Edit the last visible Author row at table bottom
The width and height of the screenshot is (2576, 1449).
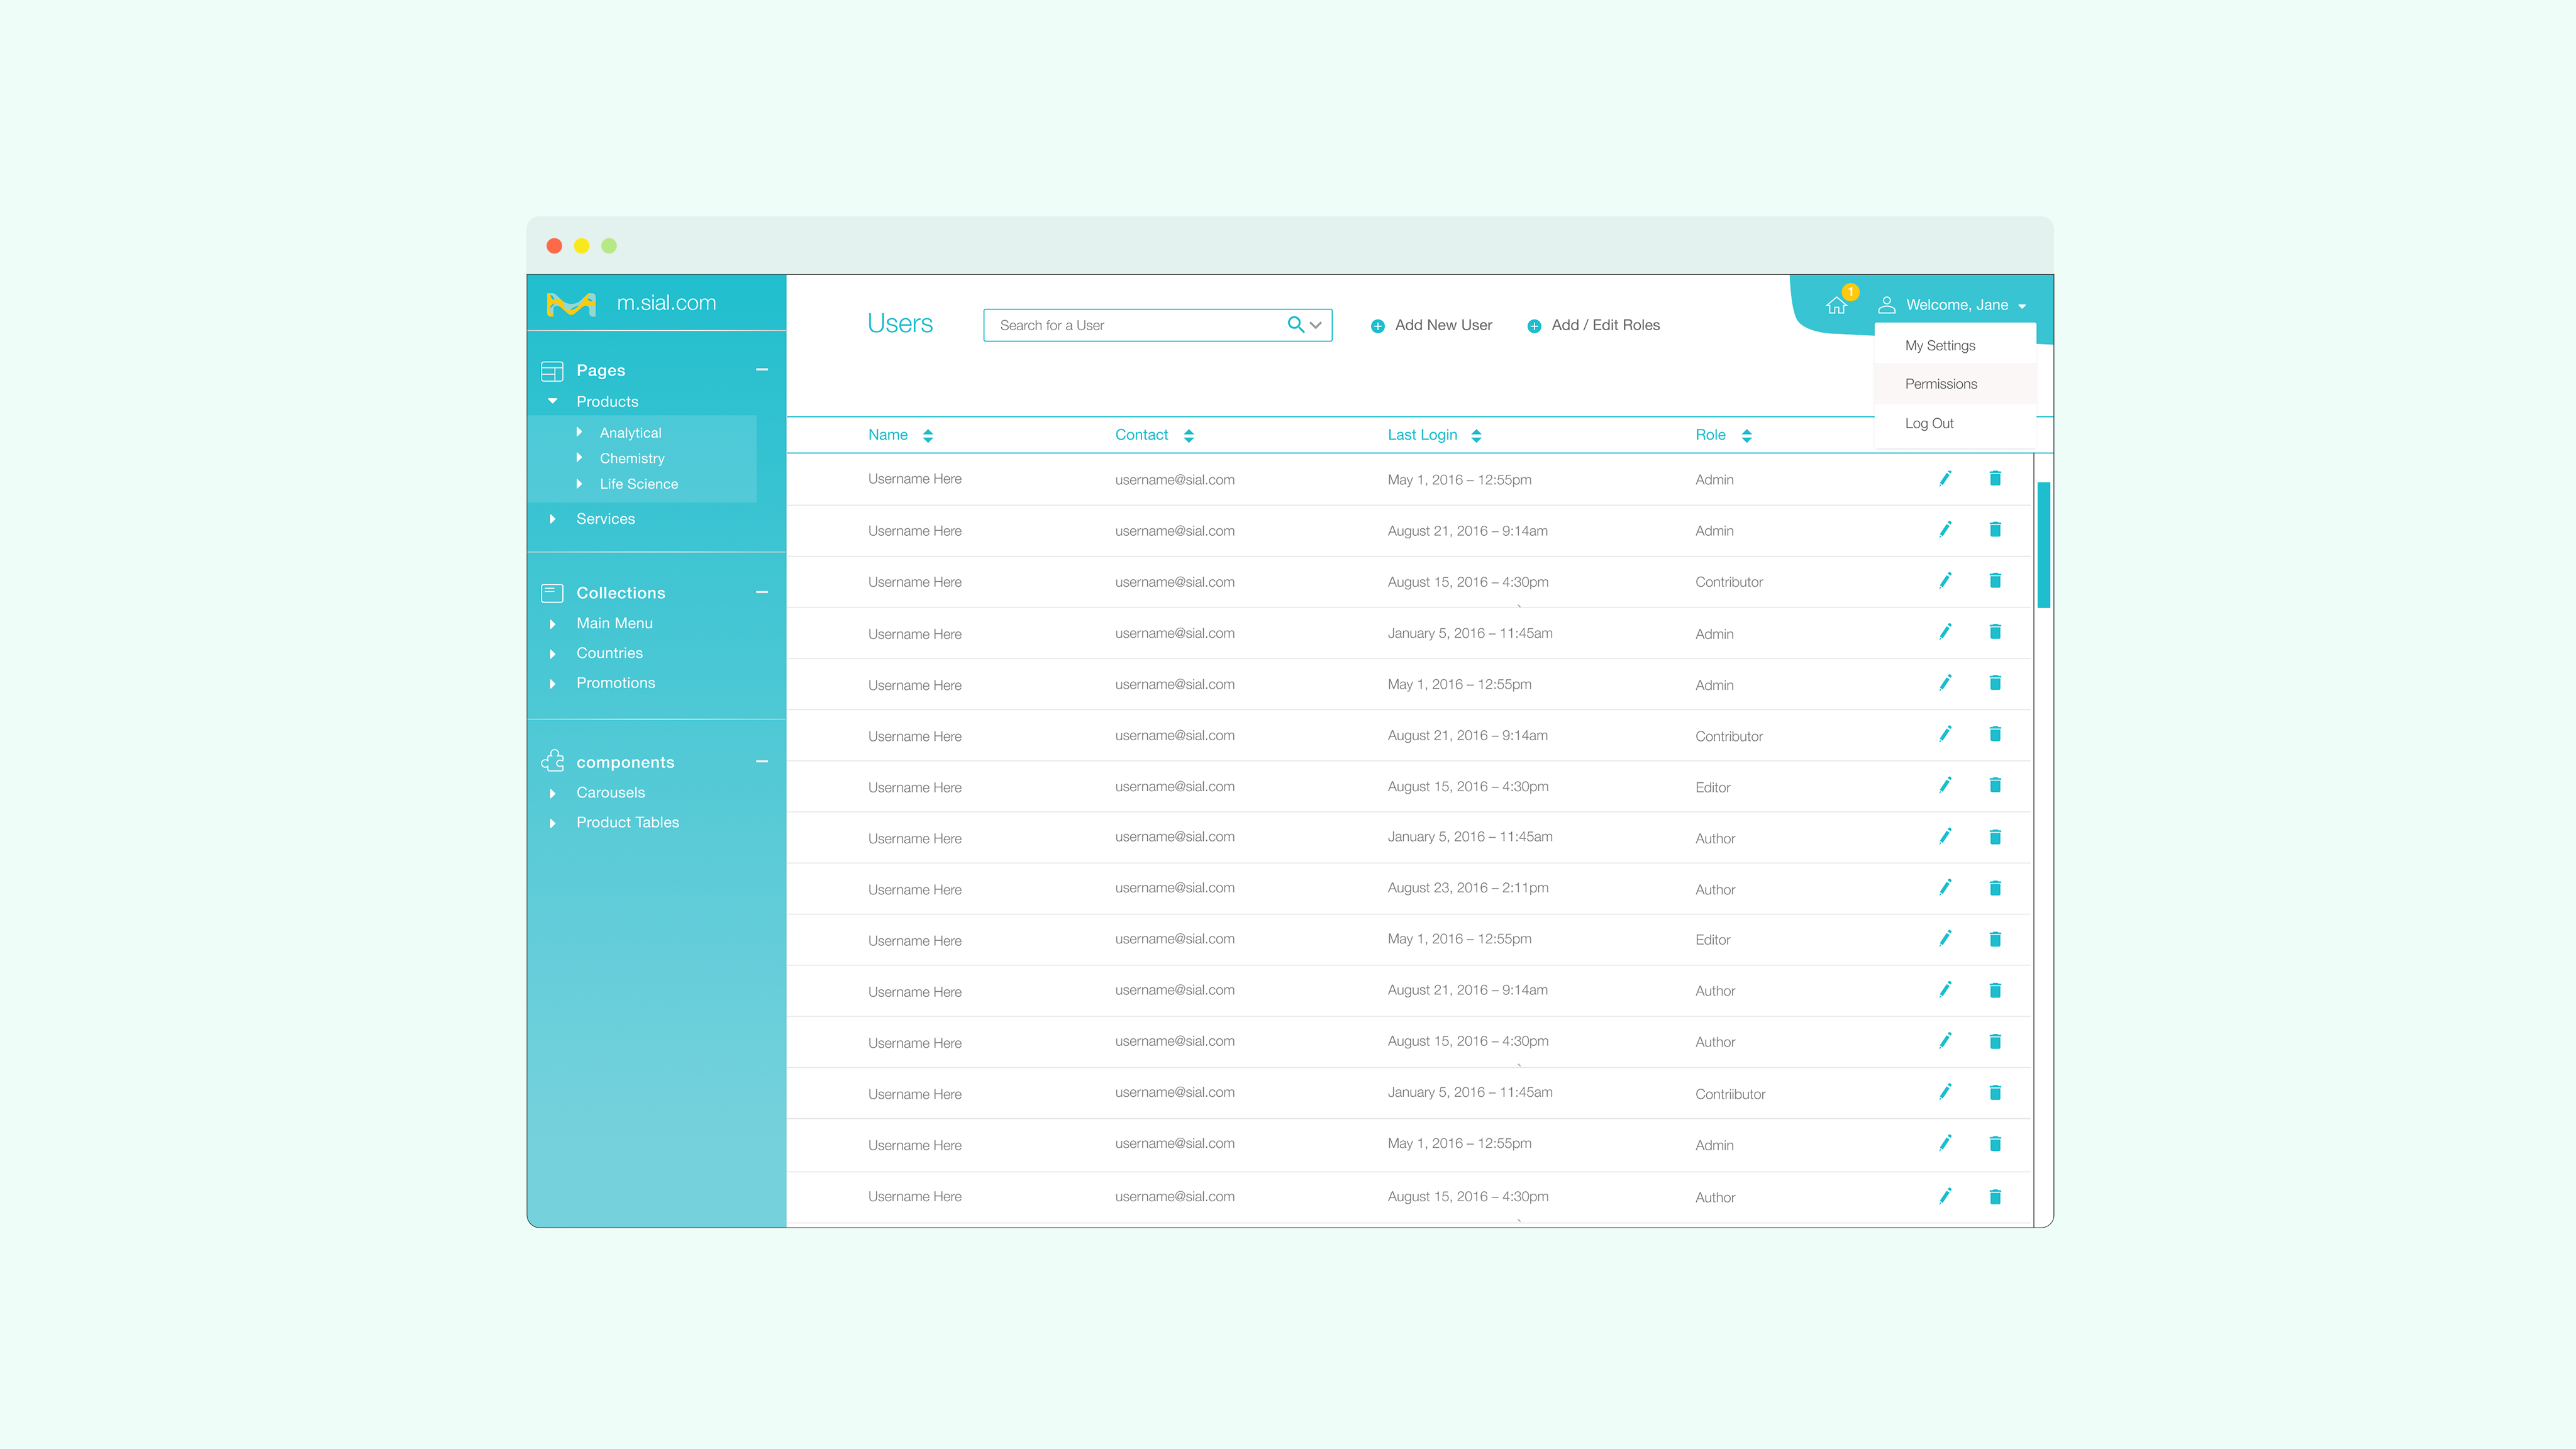pos(1945,1196)
